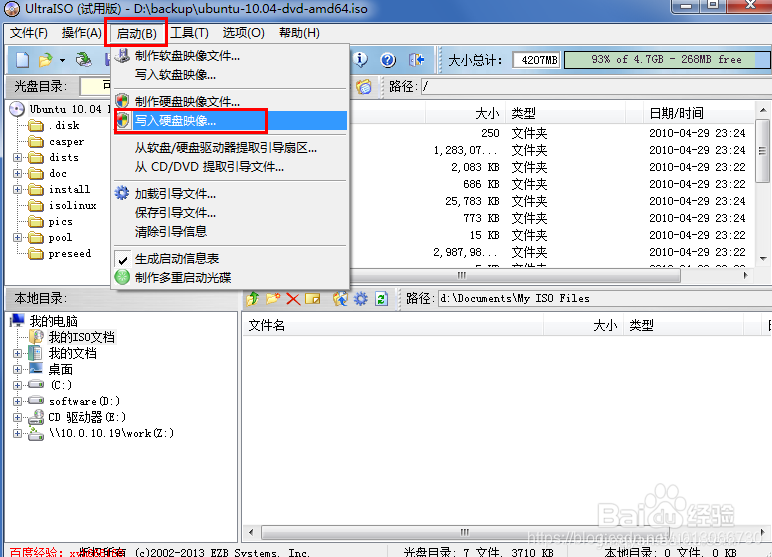Expand the CD 驱动器(E:) node
This screenshot has width=772, height=557.
pyautogui.click(x=18, y=417)
